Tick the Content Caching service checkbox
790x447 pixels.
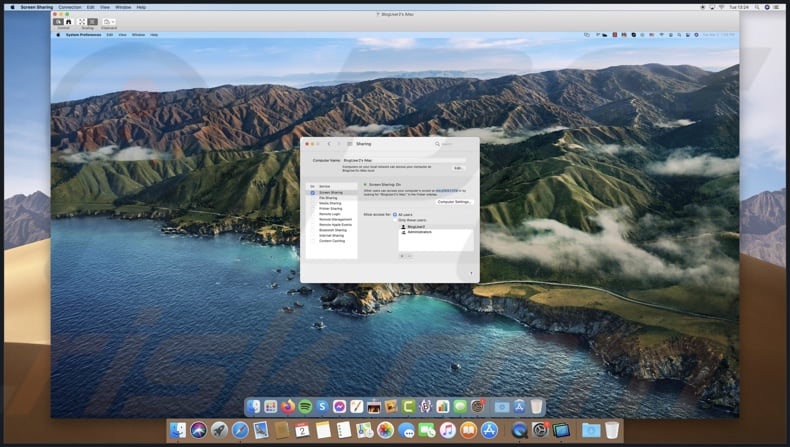coord(312,241)
